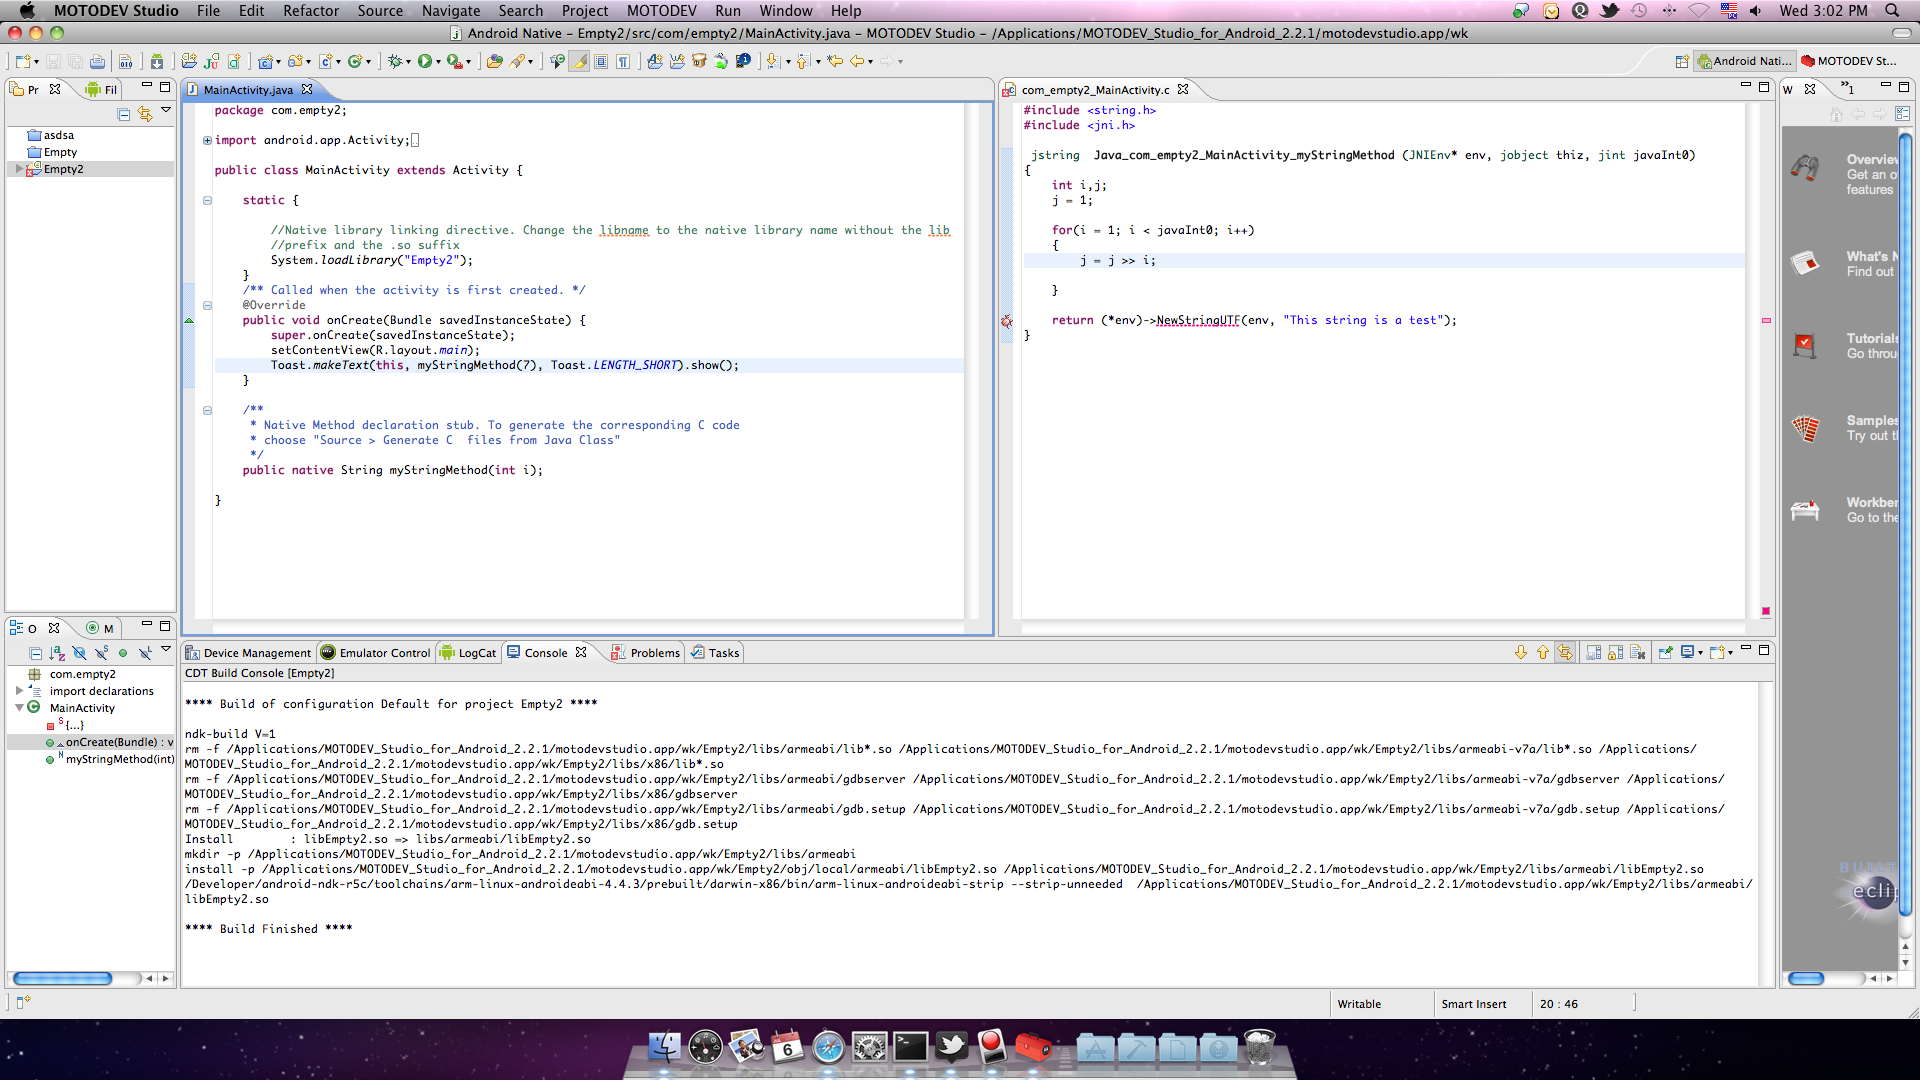Open the MOTODEV menu in the menu bar
This screenshot has height=1080, width=1920.
(x=661, y=11)
